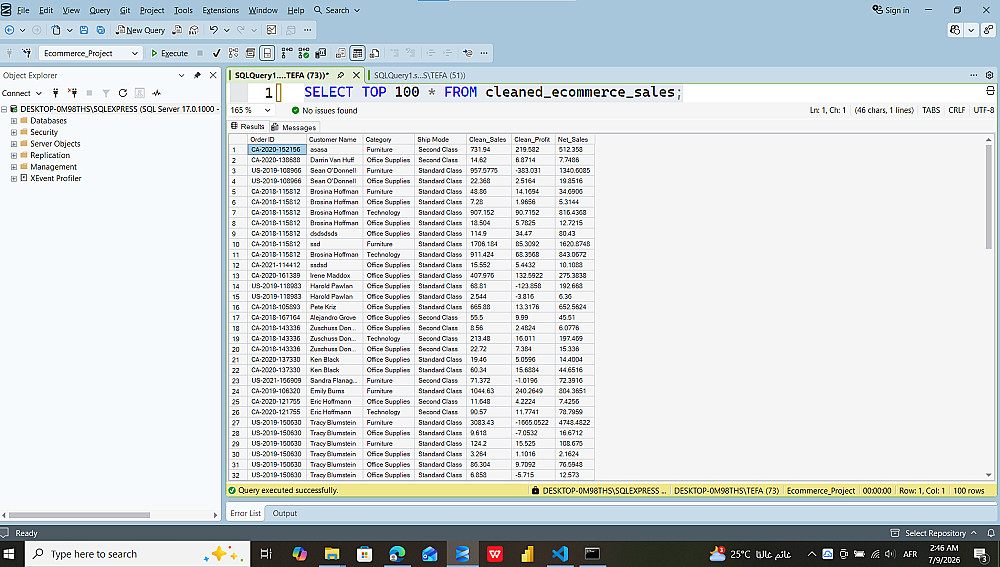Switch to the Messages tab
The width and height of the screenshot is (1000, 567).
(293, 127)
